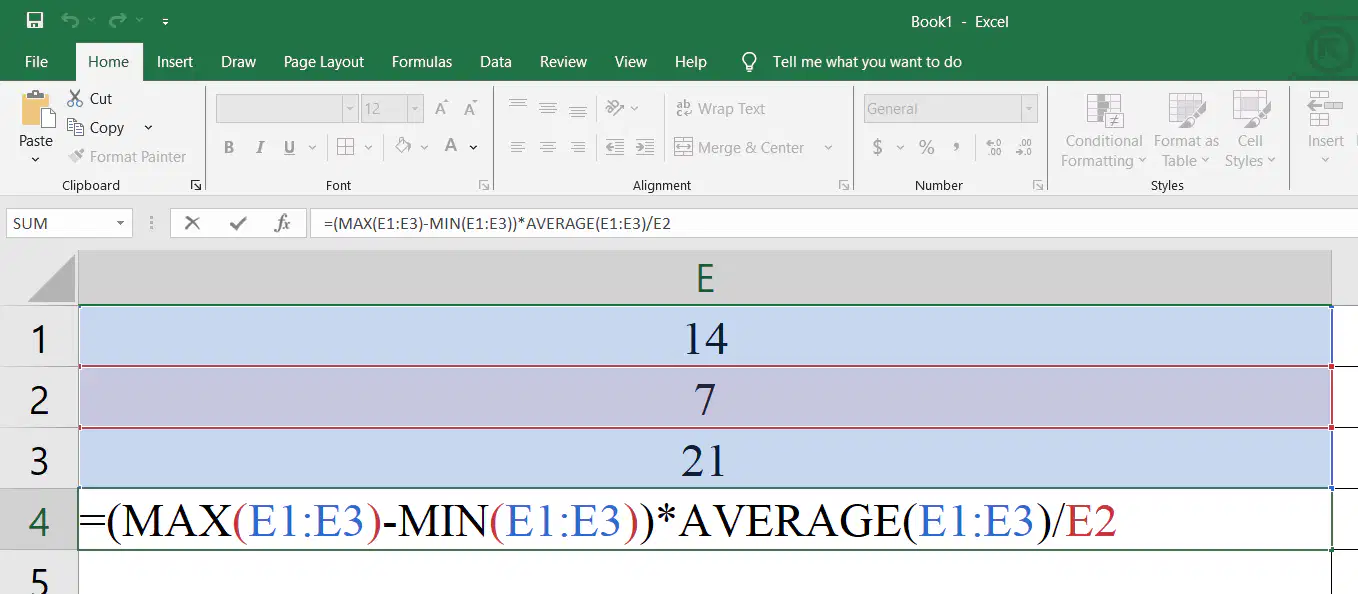1358x594 pixels.
Task: Align text to the right
Action: click(x=578, y=147)
